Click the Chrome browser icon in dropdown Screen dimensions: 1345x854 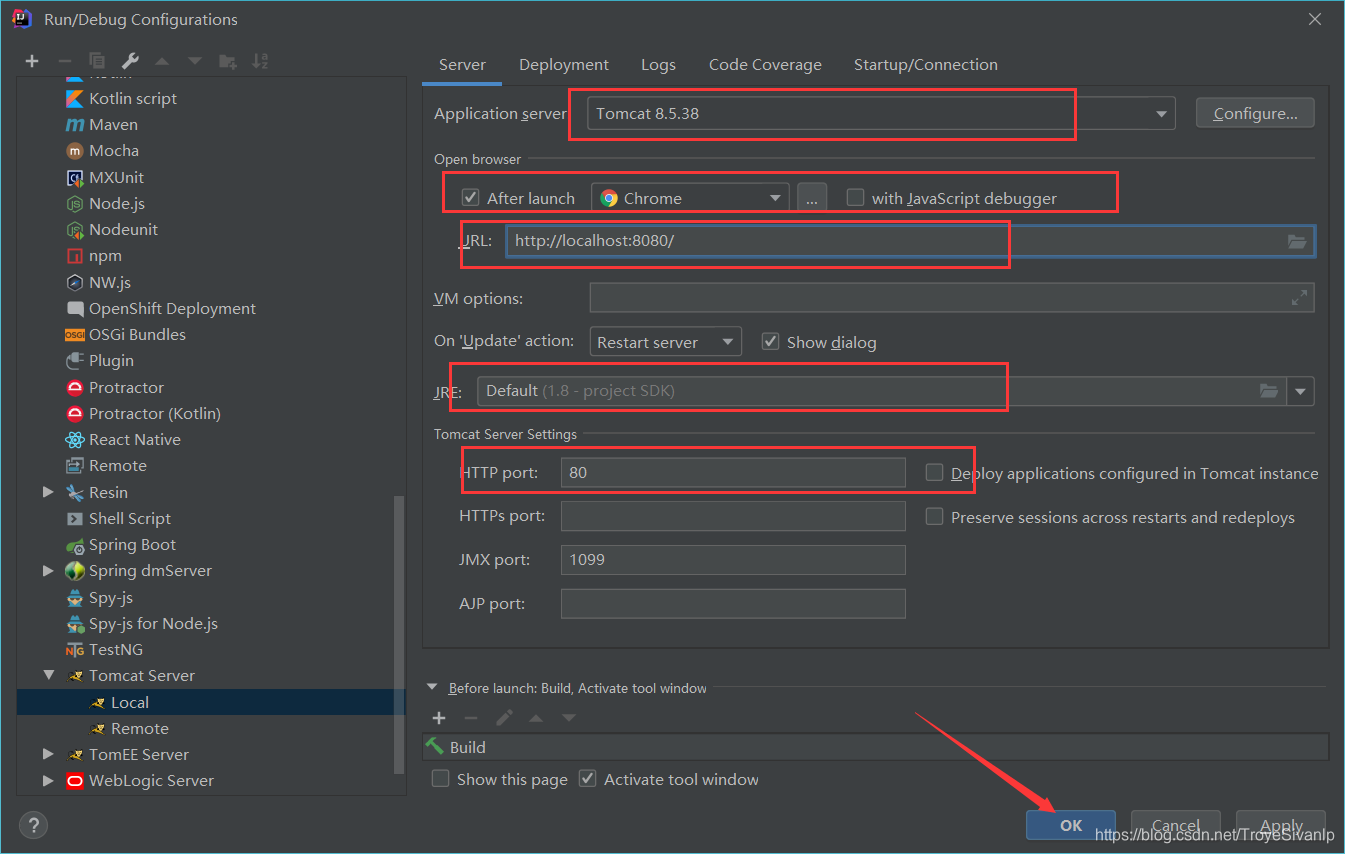pyautogui.click(x=609, y=198)
